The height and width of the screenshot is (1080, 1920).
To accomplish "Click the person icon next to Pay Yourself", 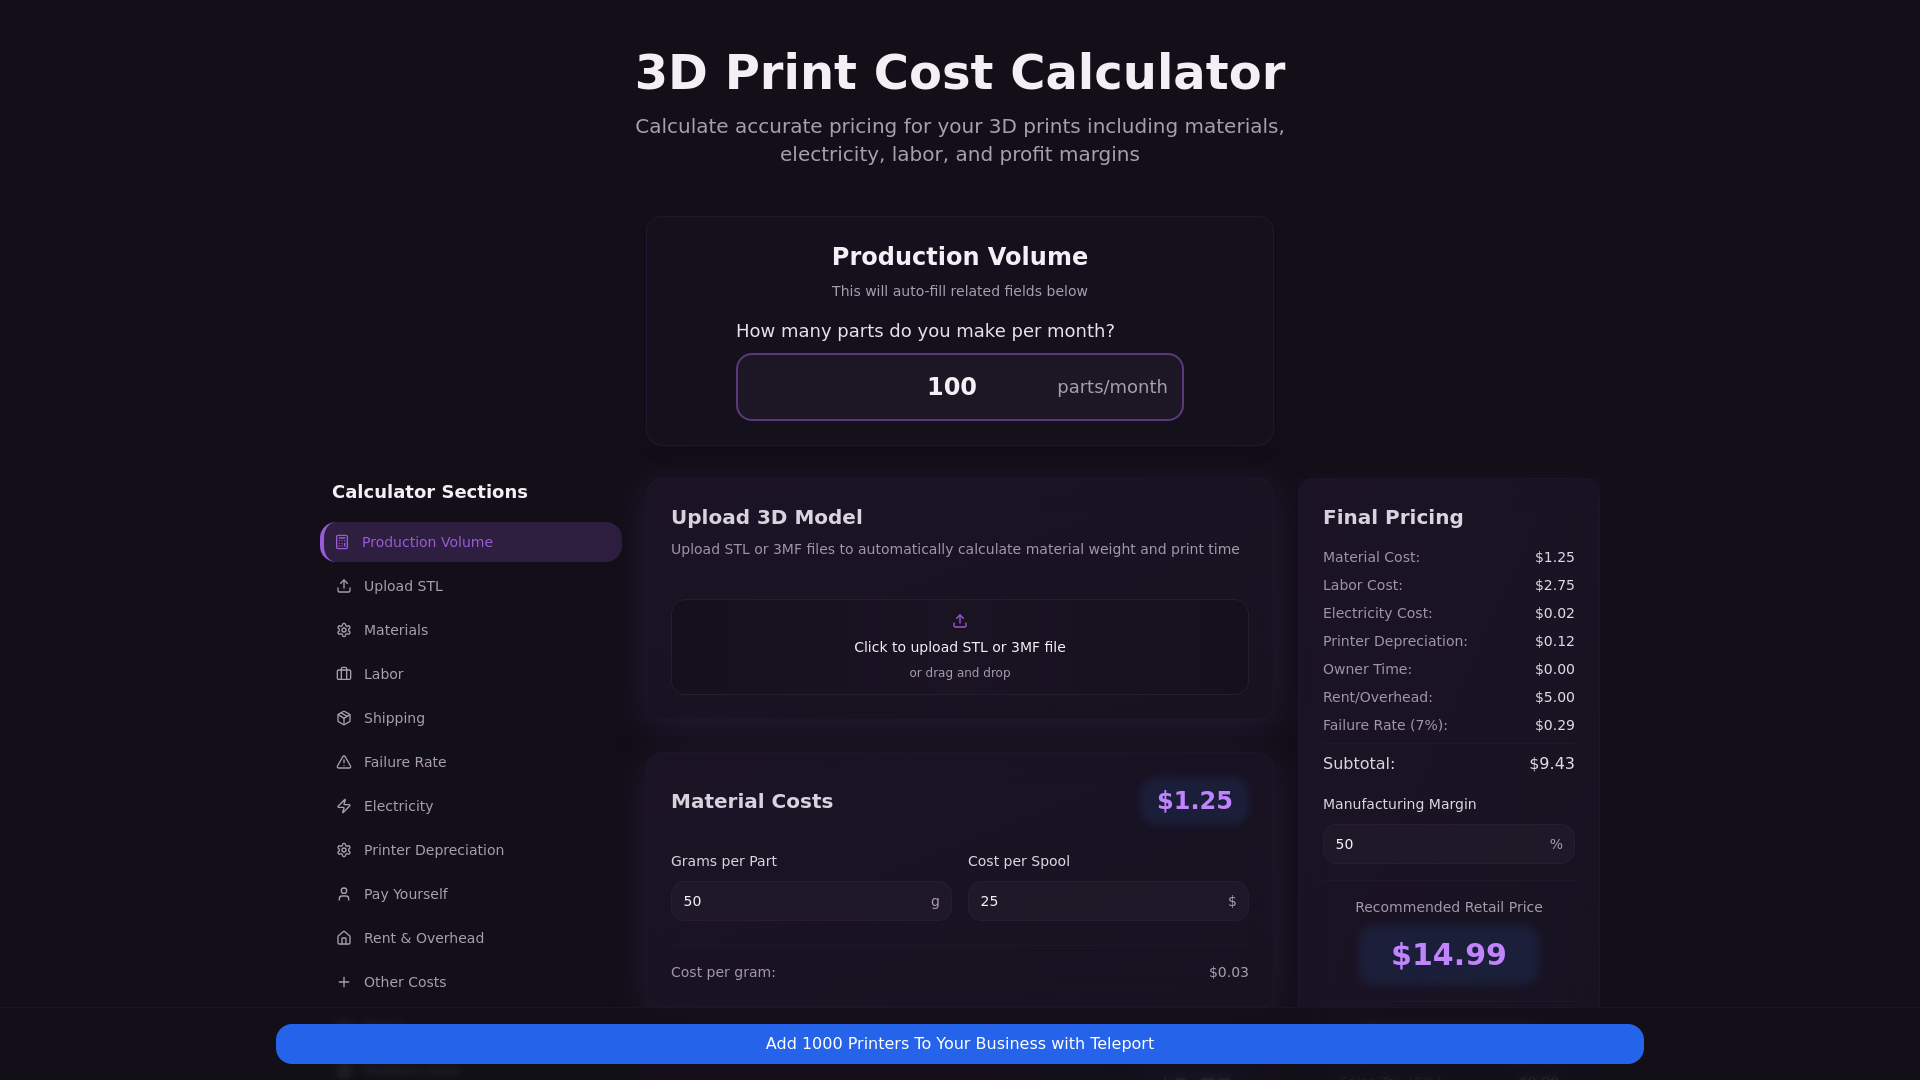I will (344, 894).
